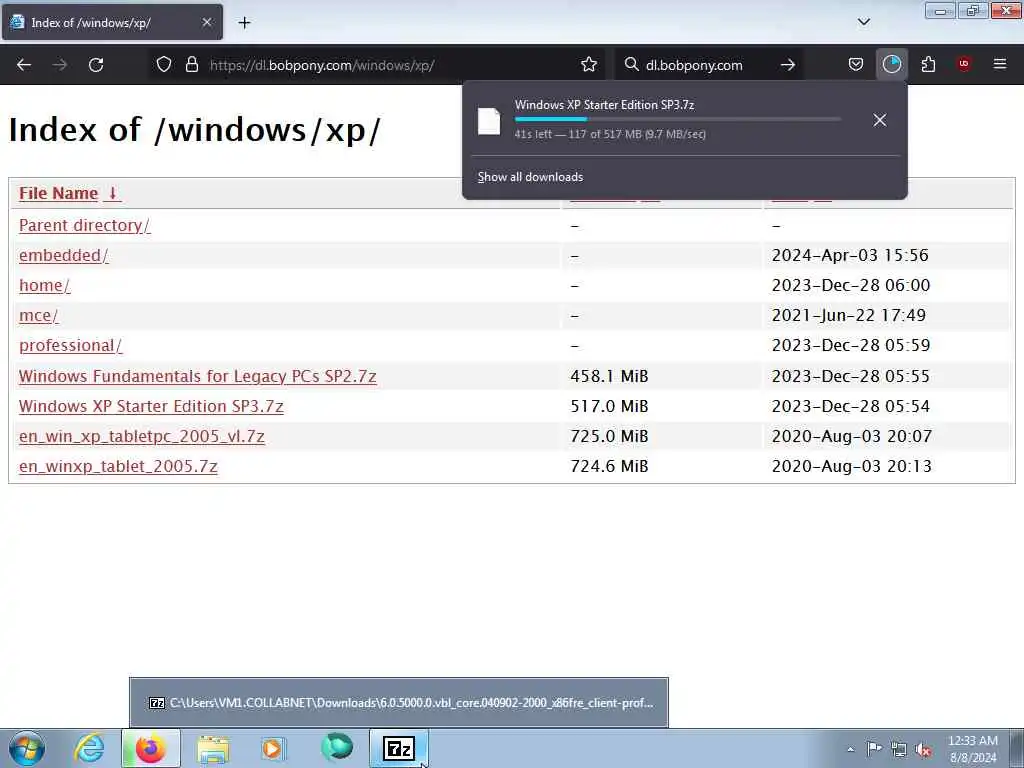Open the clock showing 12:33 AM
The height and width of the screenshot is (768, 1024).
[972, 749]
